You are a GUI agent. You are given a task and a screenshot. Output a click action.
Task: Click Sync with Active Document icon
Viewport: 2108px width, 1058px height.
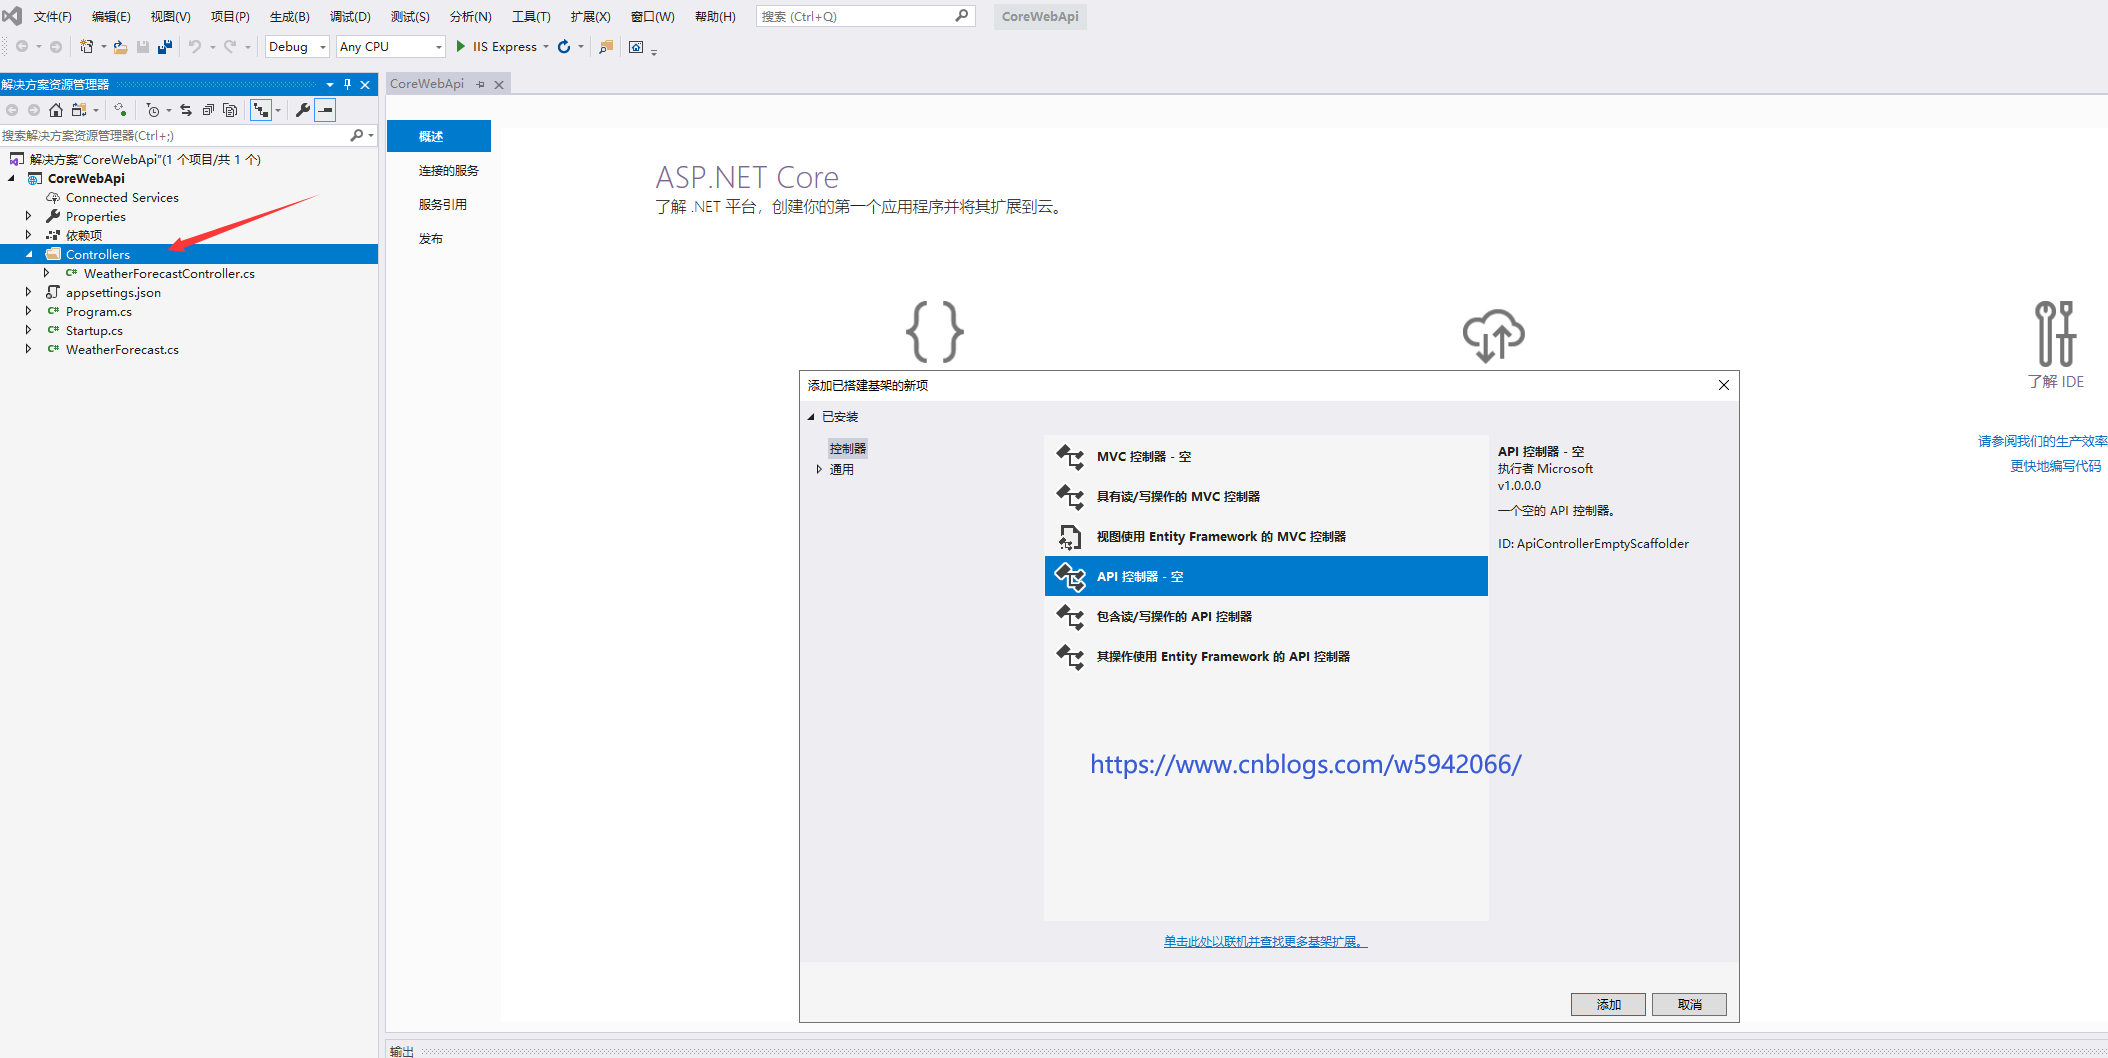click(186, 110)
